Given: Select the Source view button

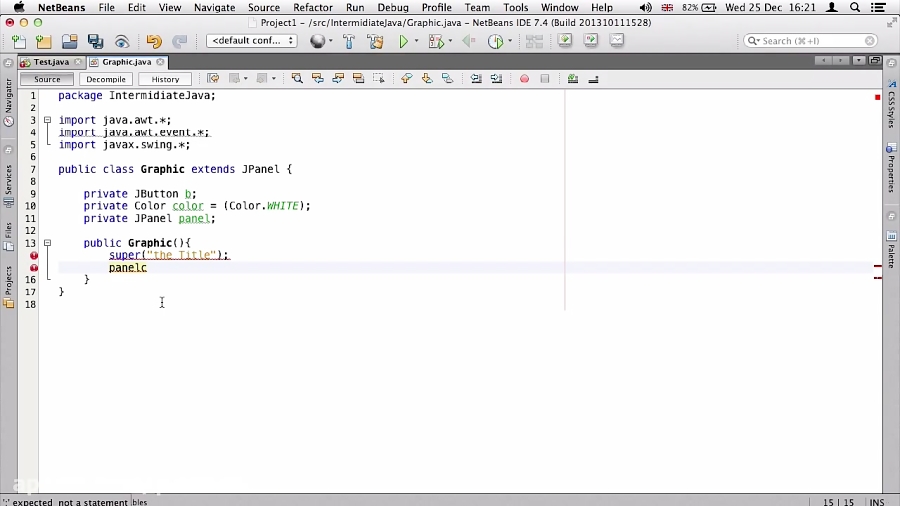Looking at the screenshot, I should click(47, 79).
